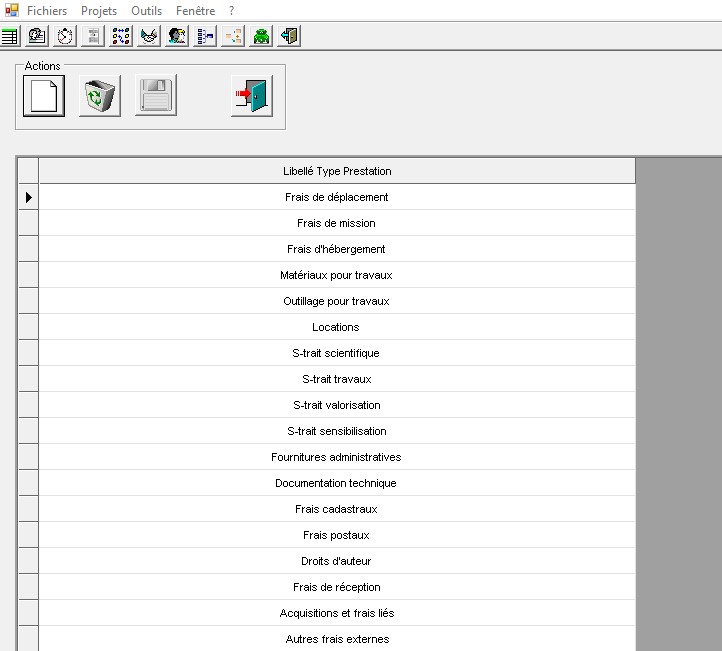Click the row selector beside 'Frais postaux'
The height and width of the screenshot is (651, 722).
point(28,535)
